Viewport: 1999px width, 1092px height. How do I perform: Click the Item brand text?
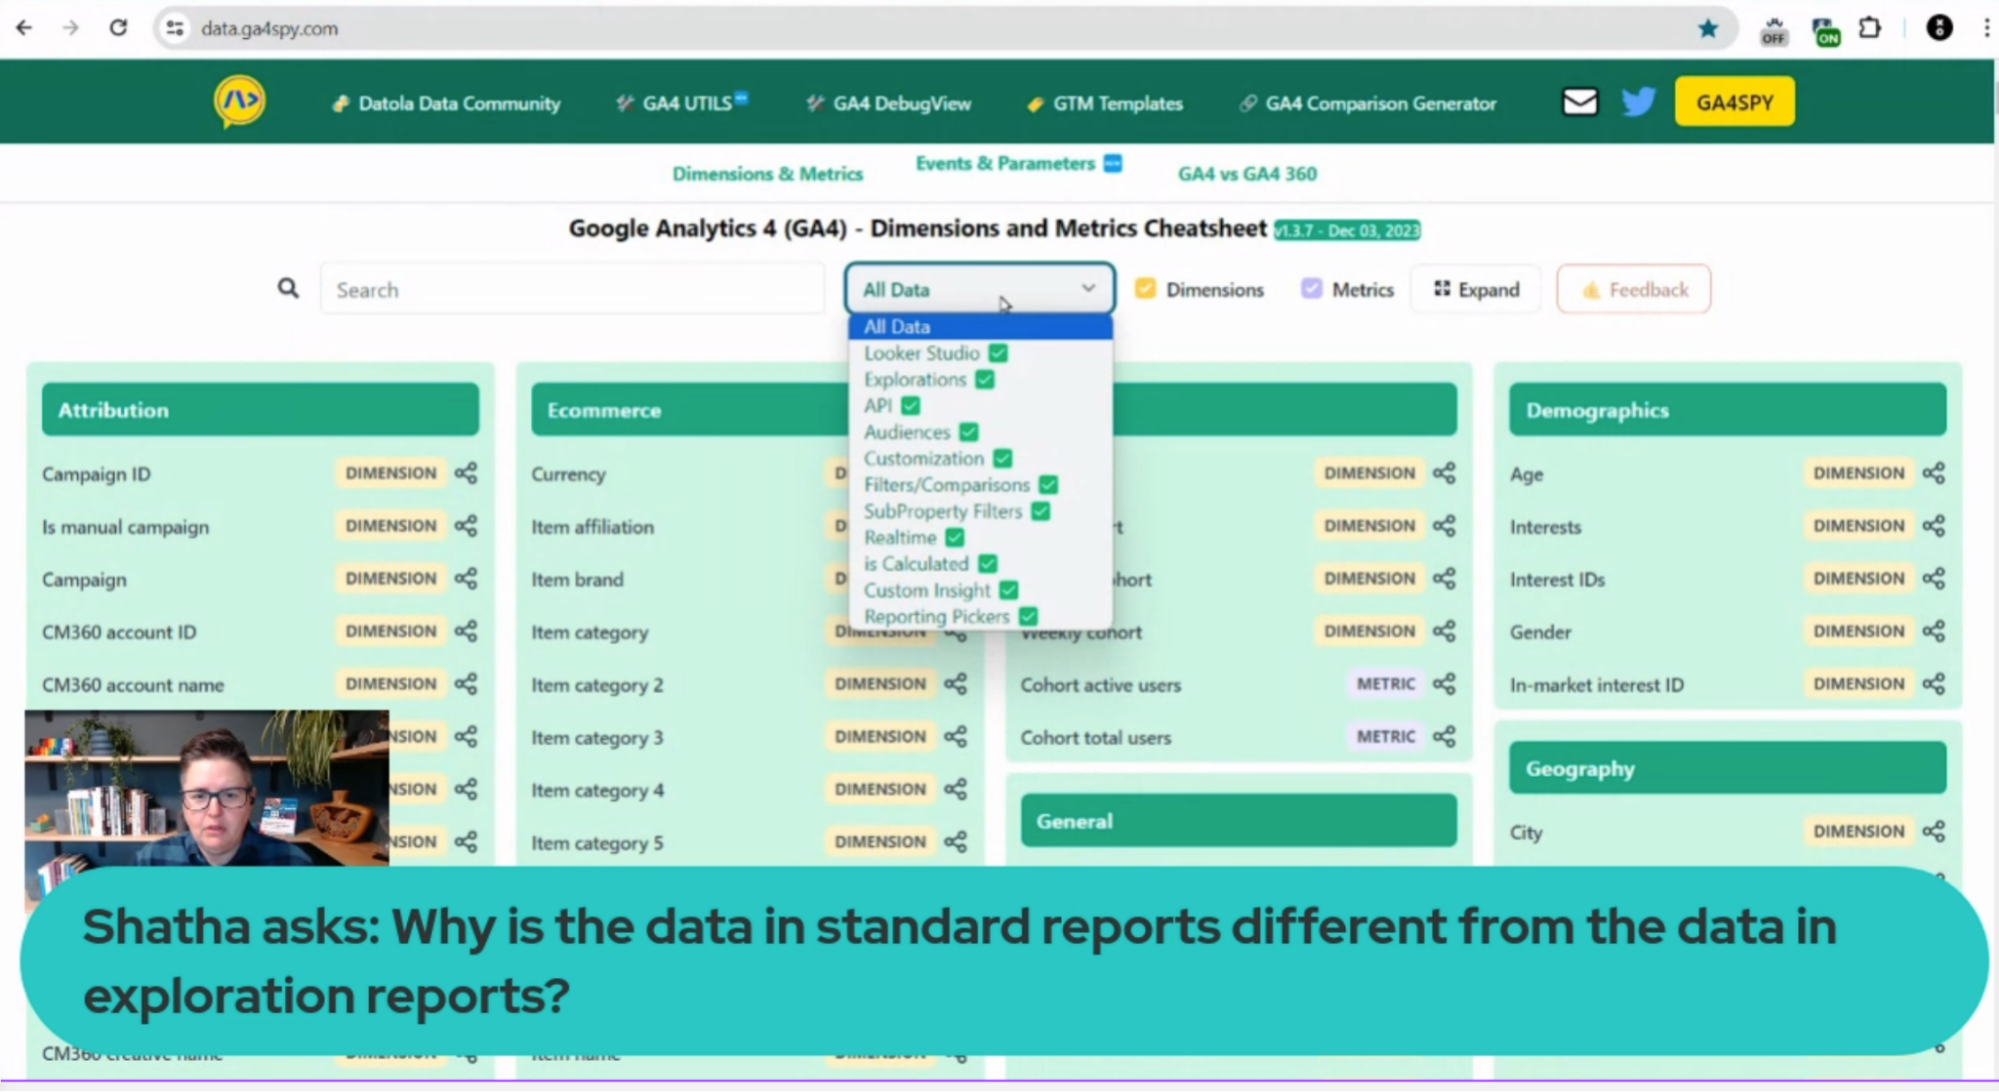[x=577, y=580]
